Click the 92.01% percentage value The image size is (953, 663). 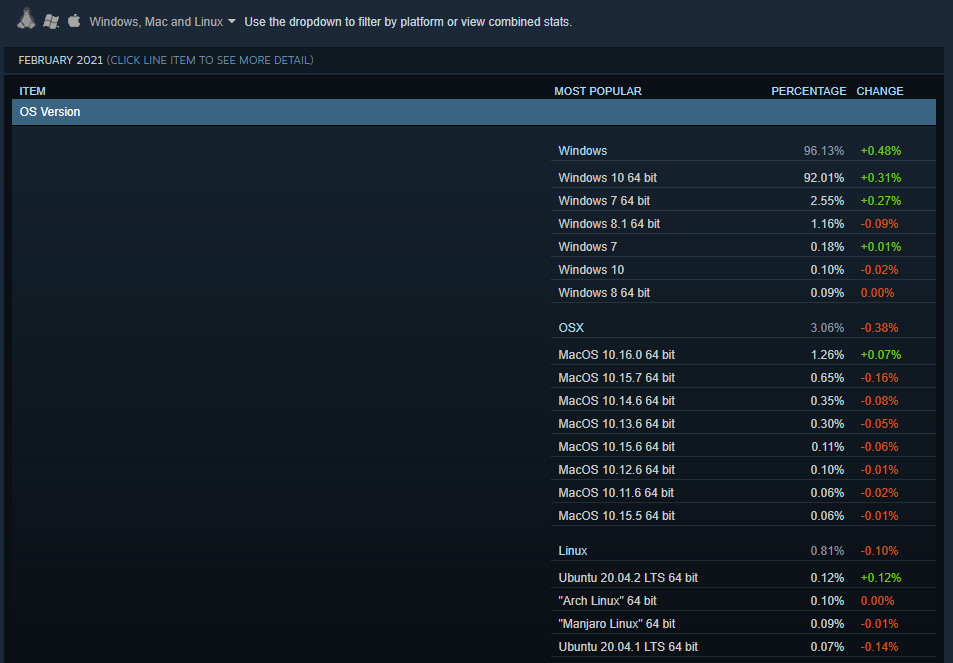824,177
